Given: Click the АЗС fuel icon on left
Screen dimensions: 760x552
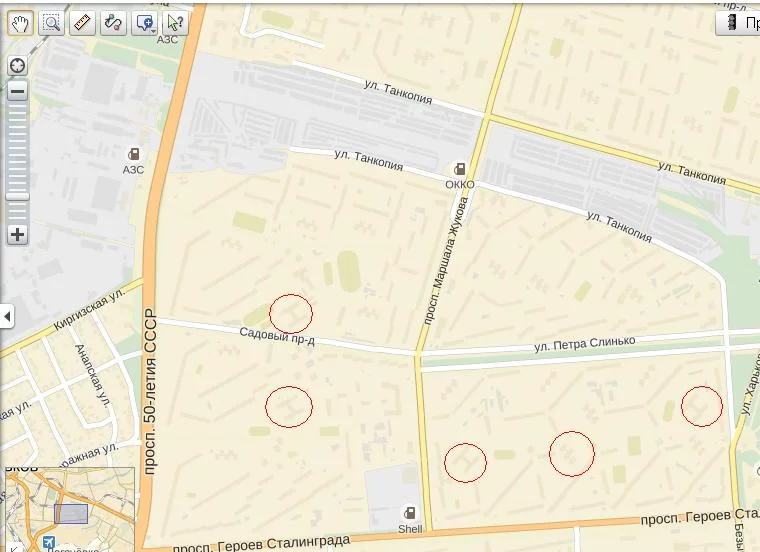Looking at the screenshot, I should (x=133, y=154).
